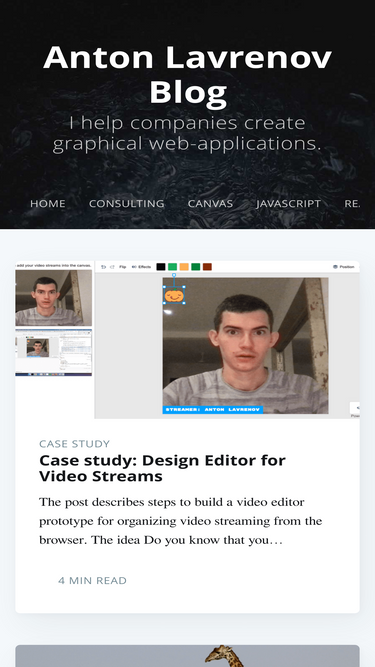Open the JAVASCRIPT menu item
Image resolution: width=375 pixels, height=667 pixels.
click(288, 204)
